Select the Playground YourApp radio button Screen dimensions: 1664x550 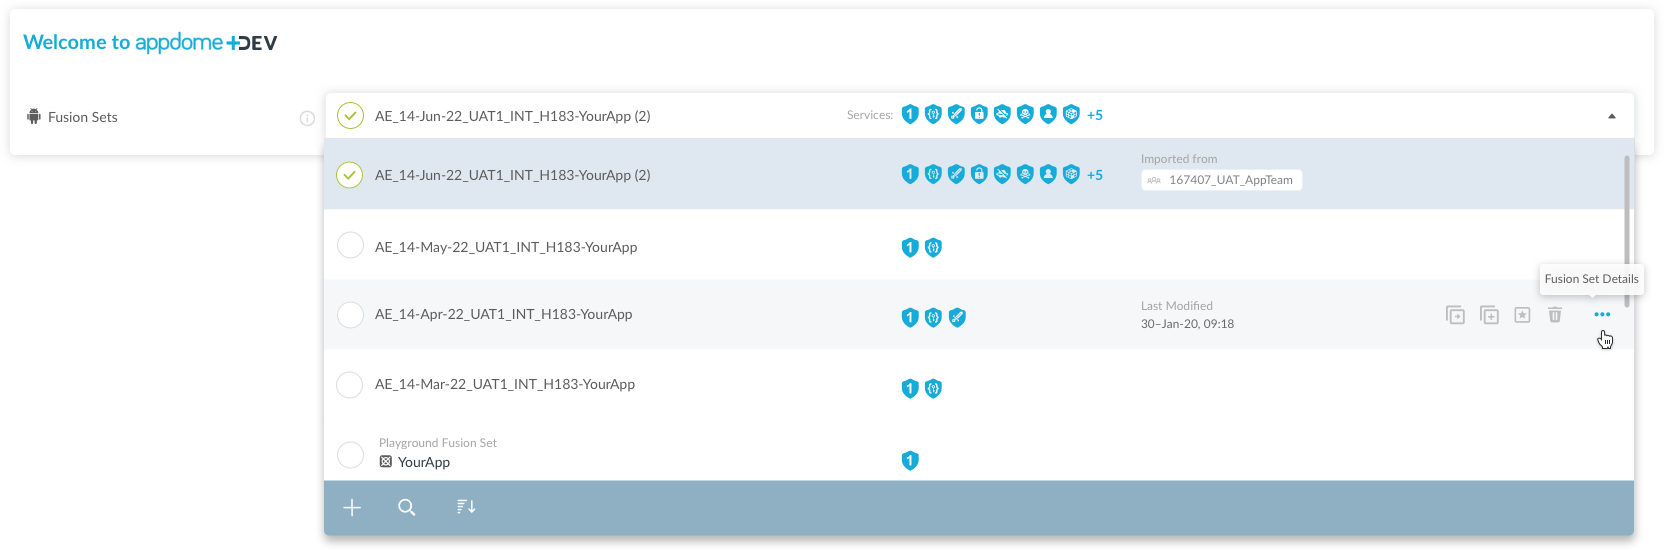coord(350,455)
